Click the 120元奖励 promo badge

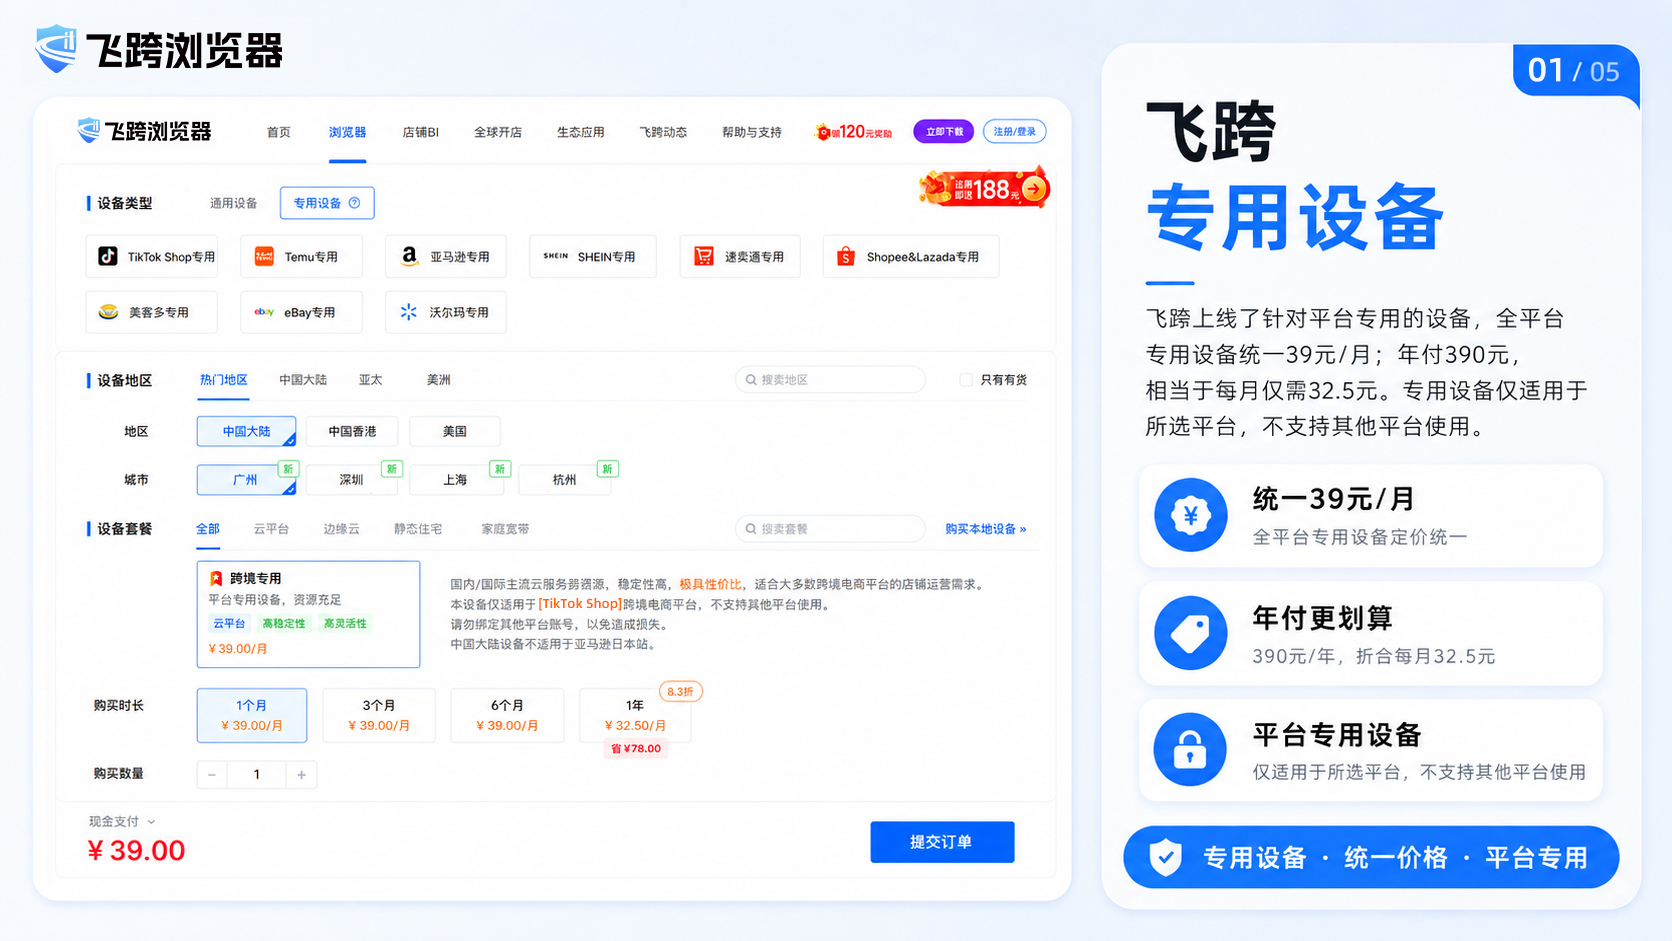[854, 132]
